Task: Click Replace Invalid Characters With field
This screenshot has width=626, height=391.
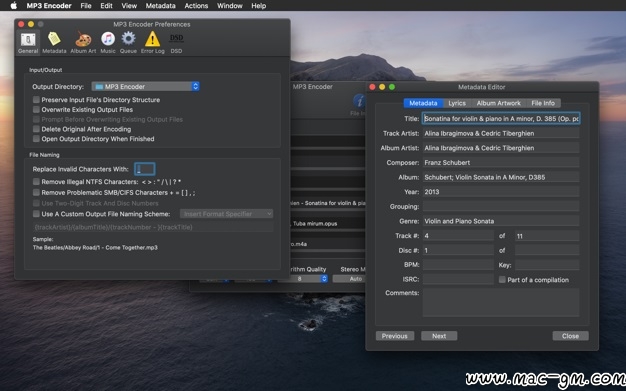Action: (145, 169)
